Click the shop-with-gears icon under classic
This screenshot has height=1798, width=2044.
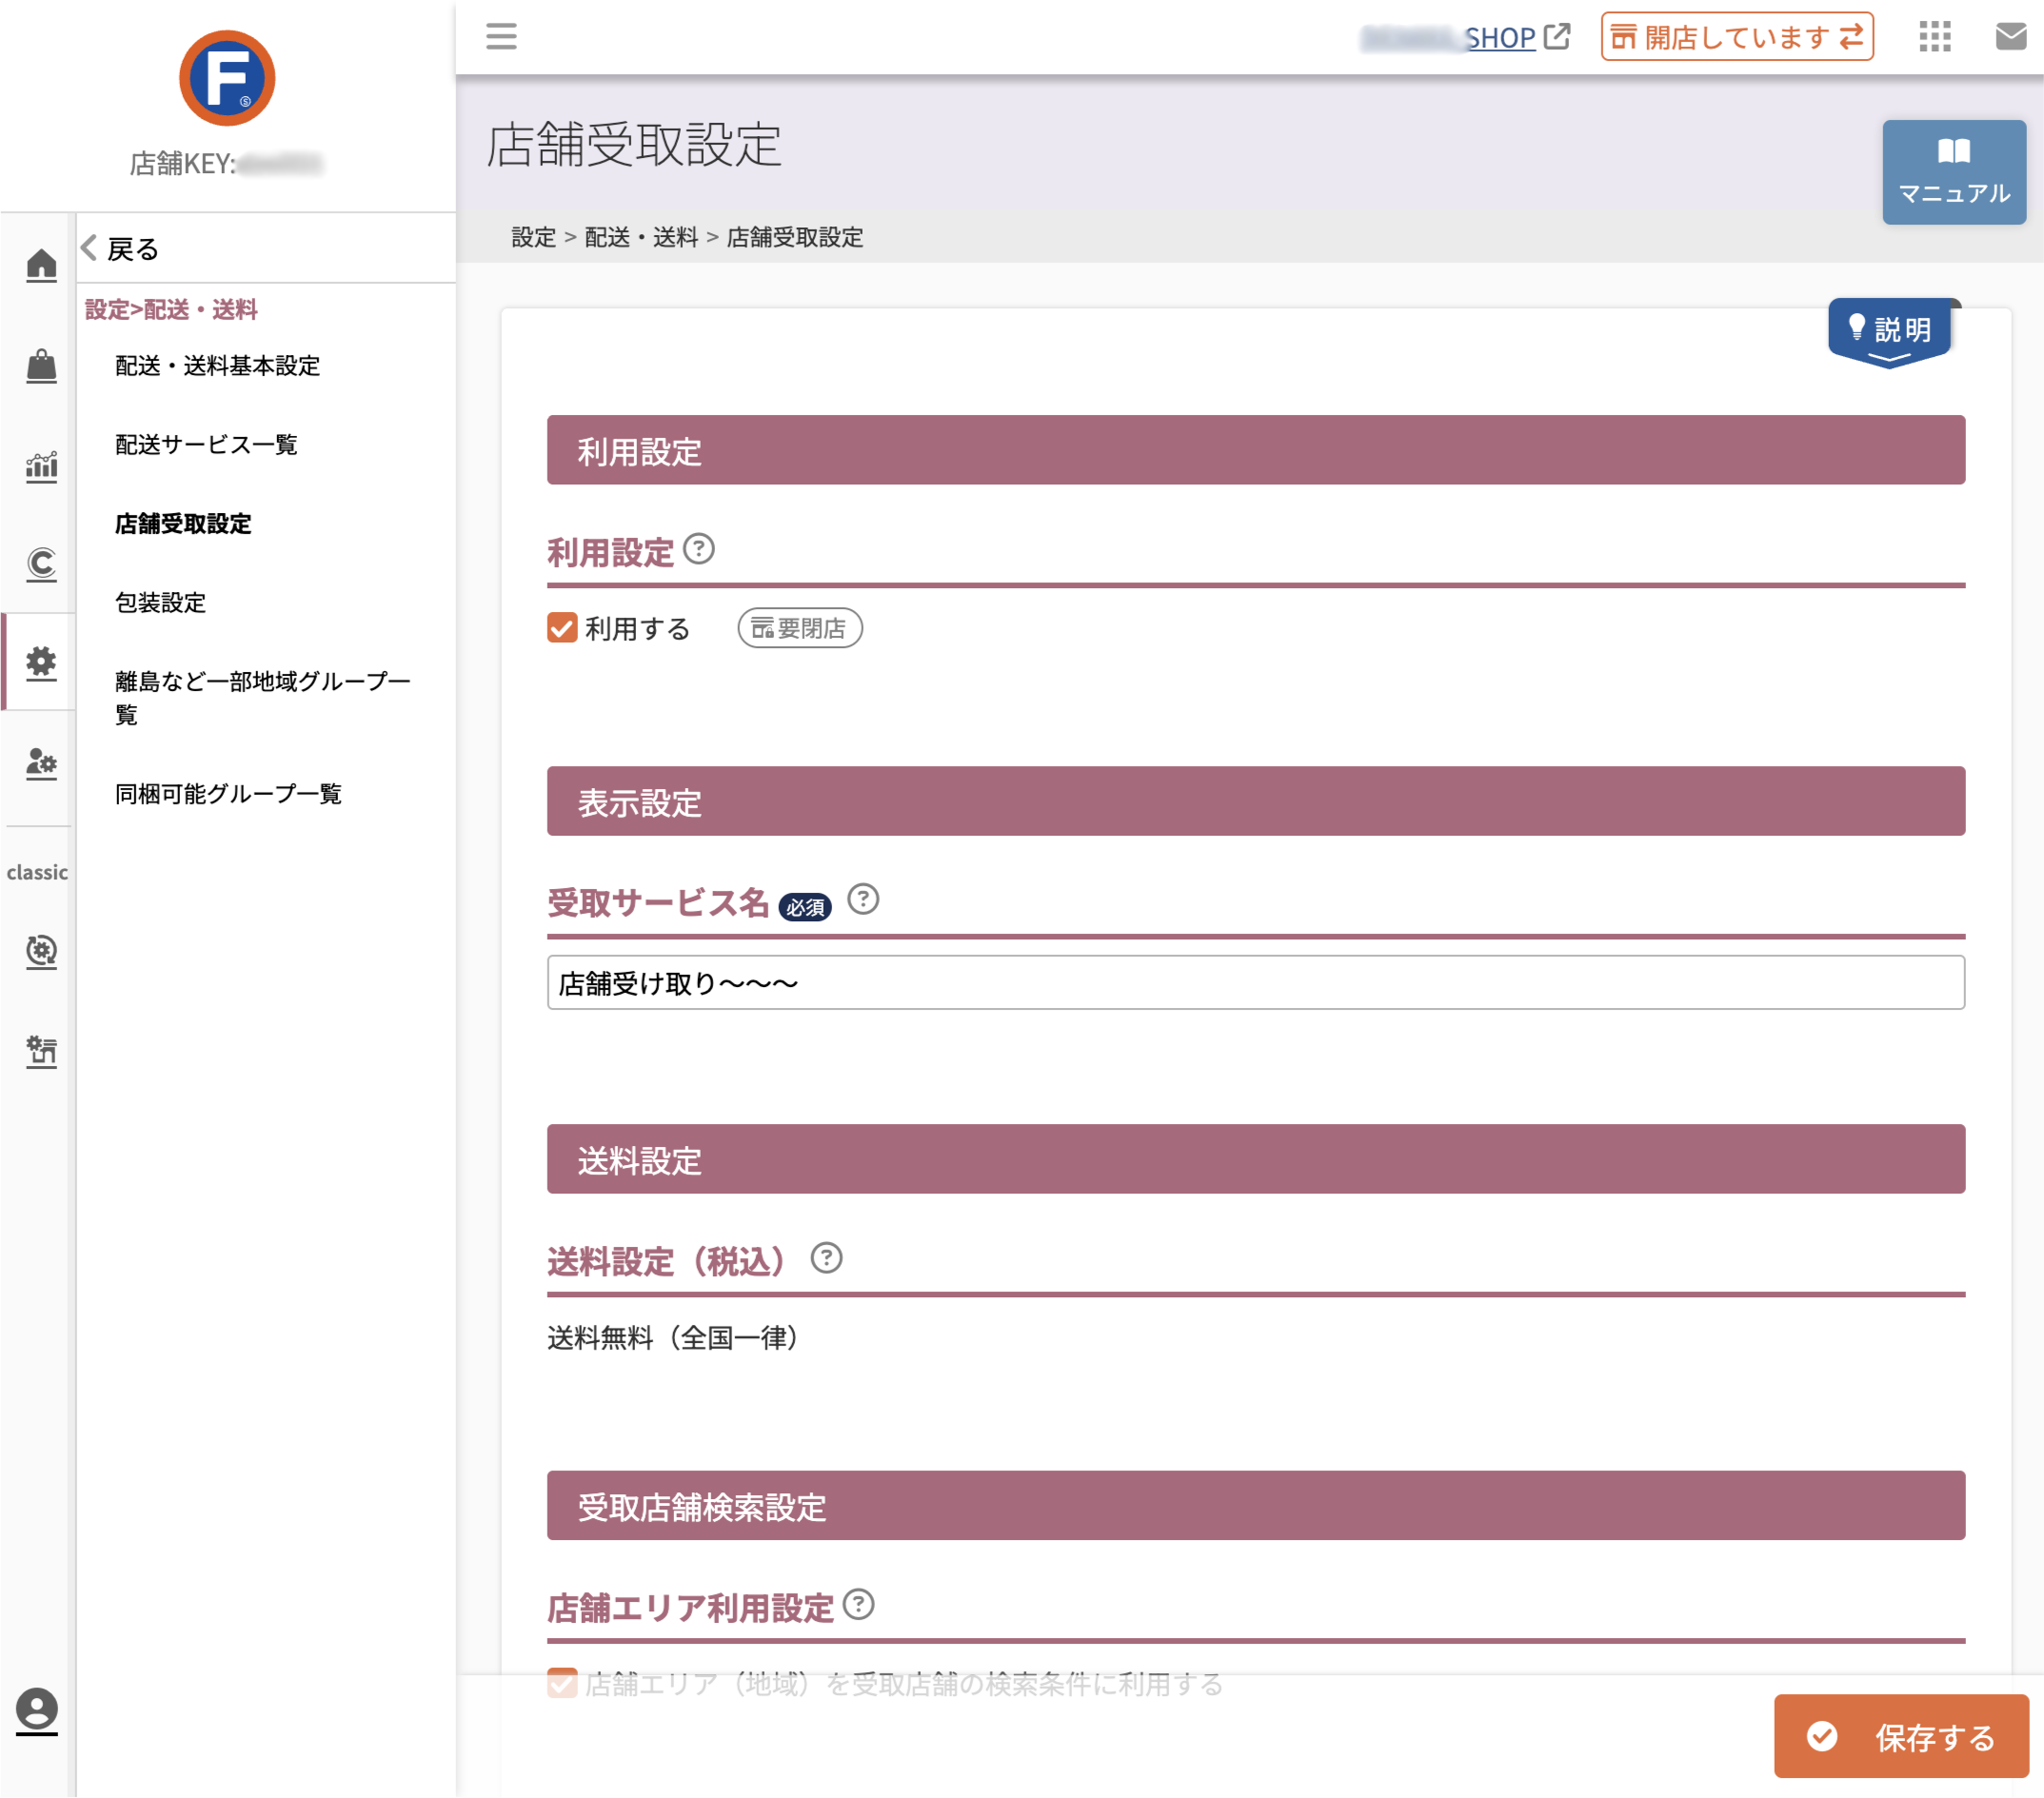coord(41,1051)
